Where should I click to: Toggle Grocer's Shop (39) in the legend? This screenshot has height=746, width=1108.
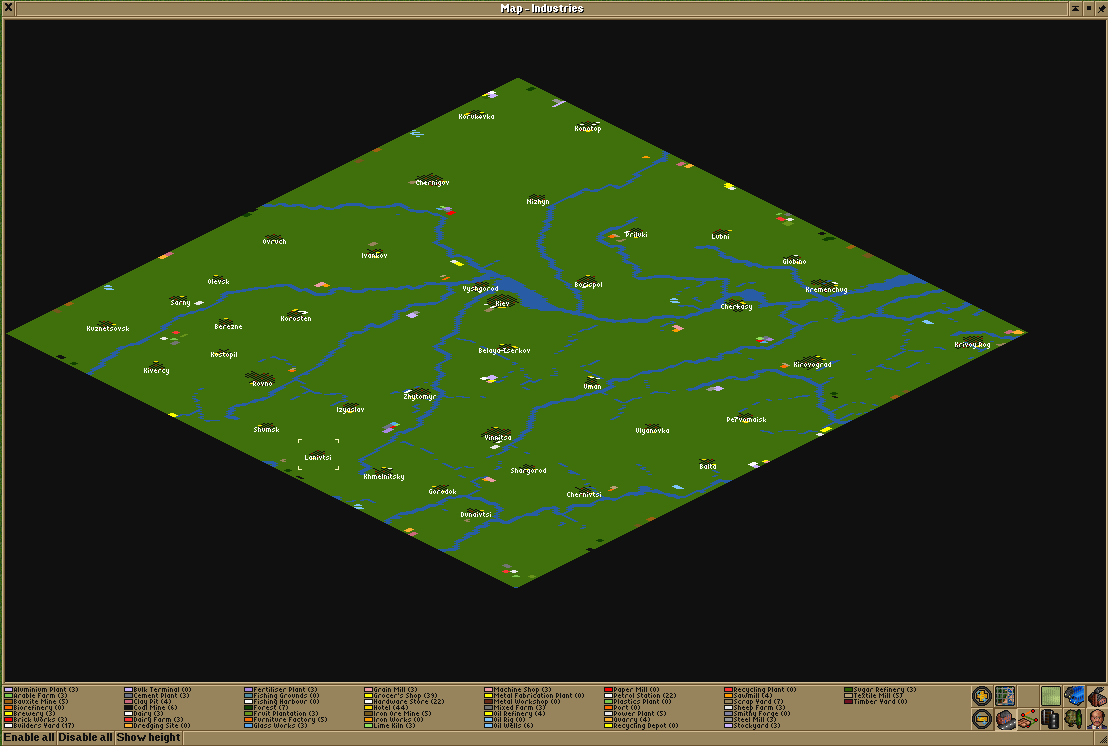pos(401,696)
